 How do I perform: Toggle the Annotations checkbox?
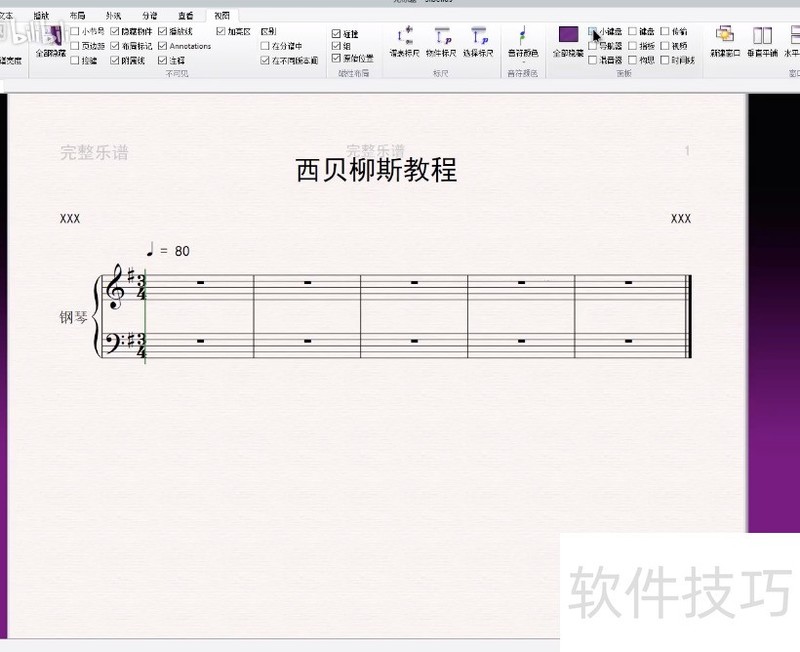point(163,46)
